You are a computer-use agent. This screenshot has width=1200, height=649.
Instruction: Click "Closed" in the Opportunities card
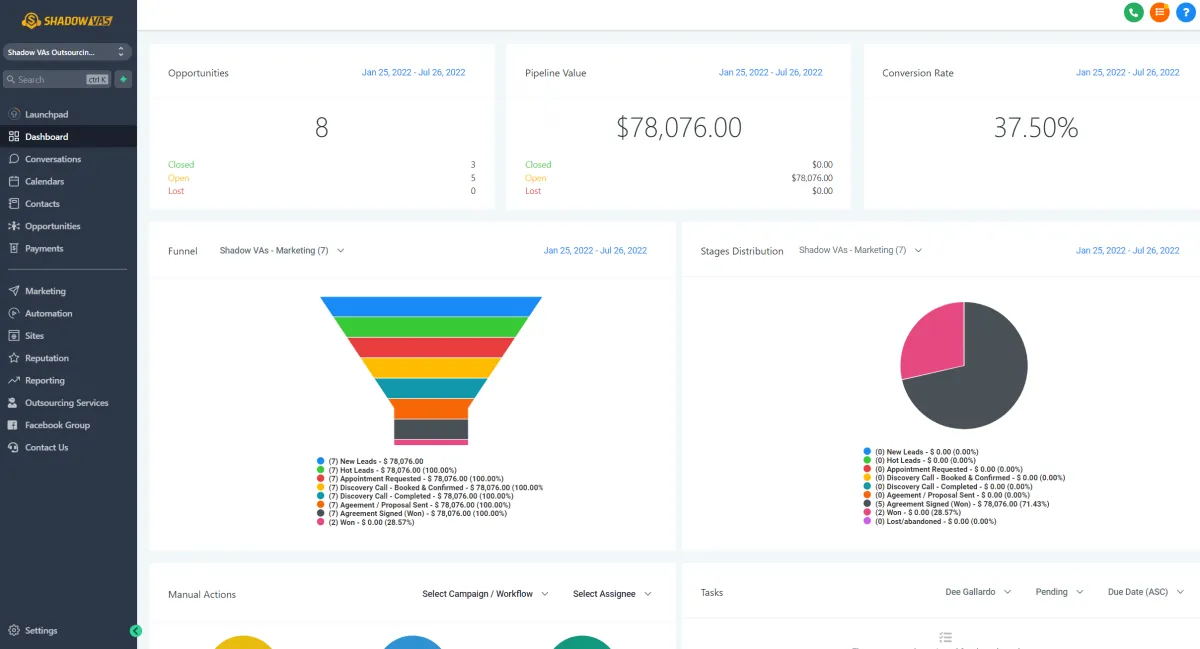pyautogui.click(x=181, y=165)
